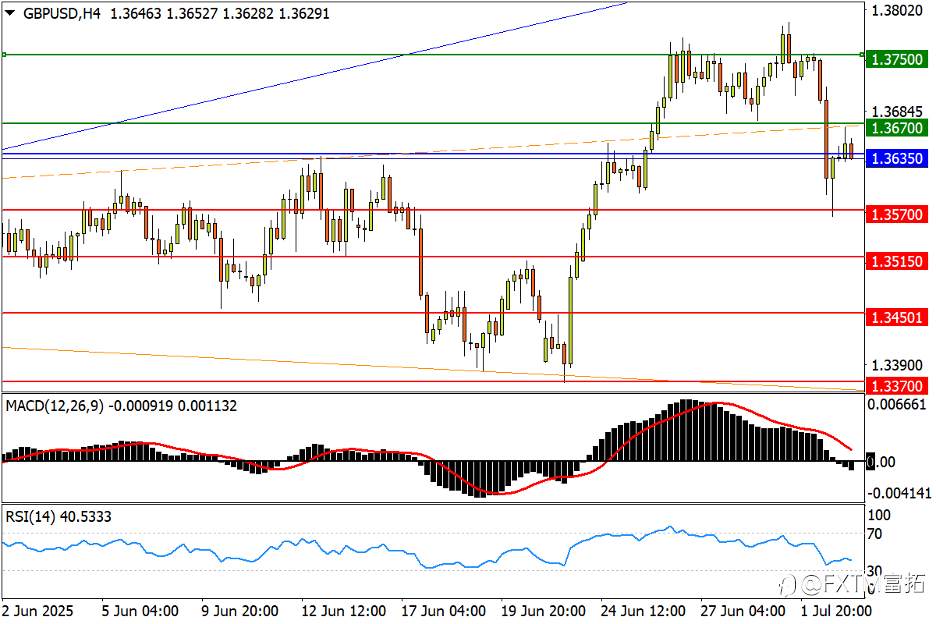Image resolution: width=936 pixels, height=624 pixels.
Task: Grab the left handle of the 1.37500 line
Action: tap(4, 54)
